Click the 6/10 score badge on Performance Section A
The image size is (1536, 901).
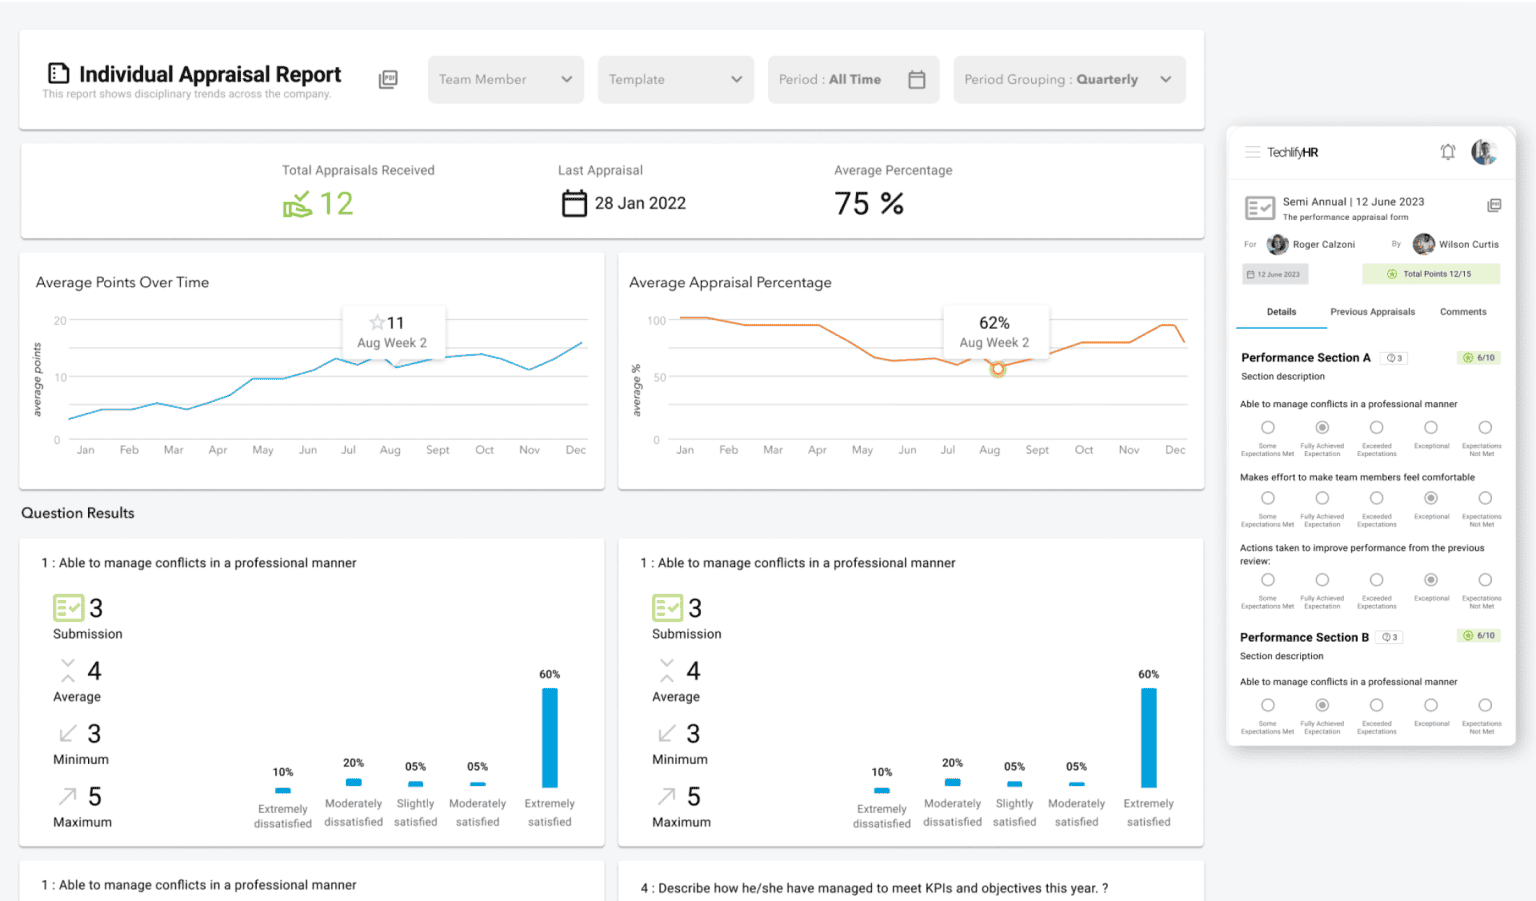[1479, 357]
